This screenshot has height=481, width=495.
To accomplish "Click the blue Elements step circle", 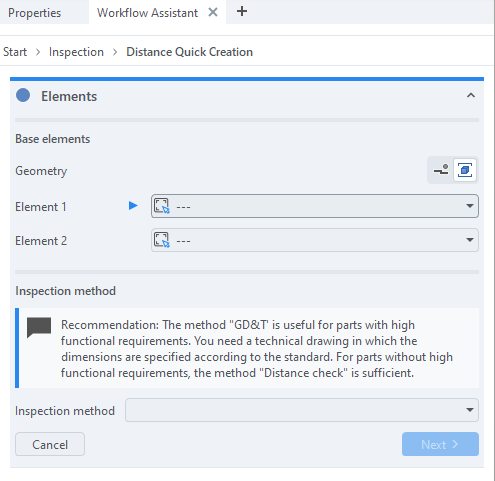I will pyautogui.click(x=23, y=95).
